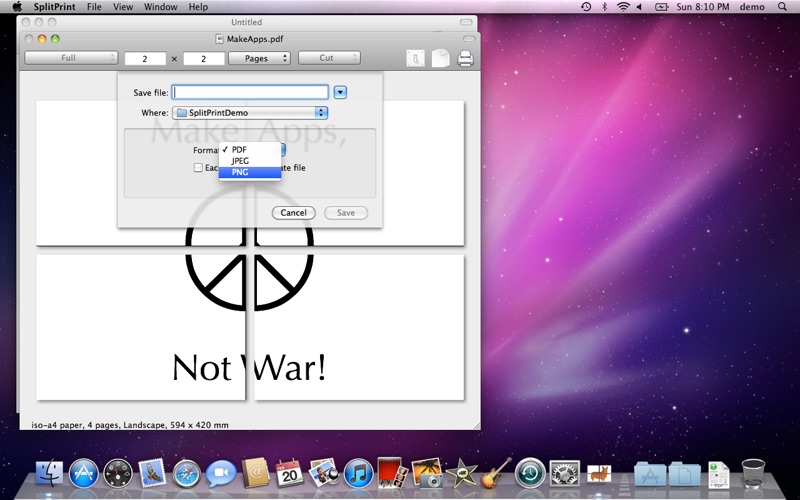800x500 pixels.
Task: Toggle toolbar pill button of Untitled window
Action: click(x=466, y=22)
